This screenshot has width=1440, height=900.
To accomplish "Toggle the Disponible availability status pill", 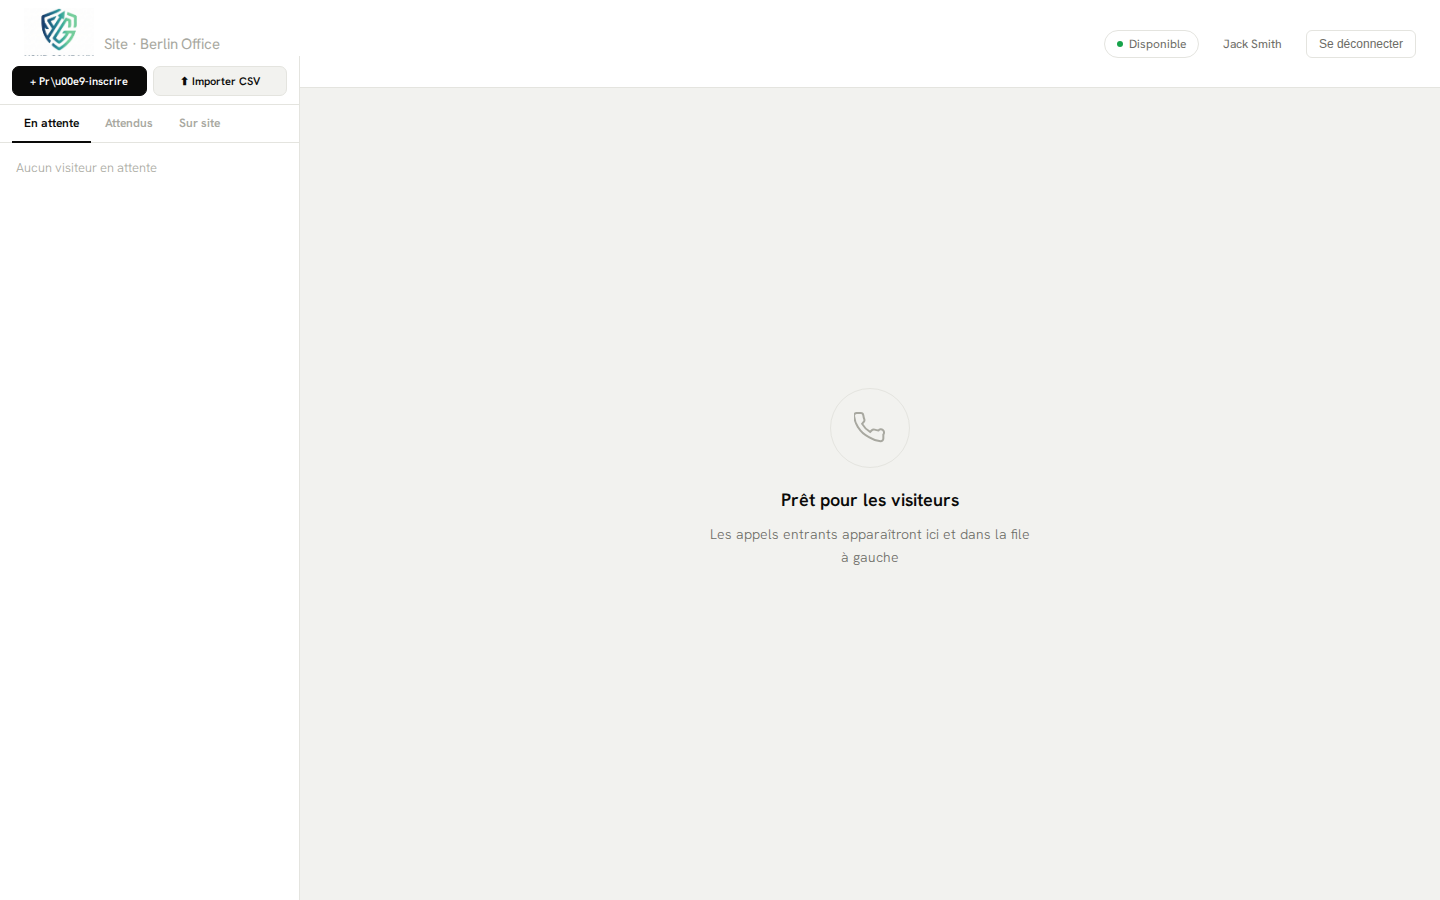I will pyautogui.click(x=1151, y=44).
